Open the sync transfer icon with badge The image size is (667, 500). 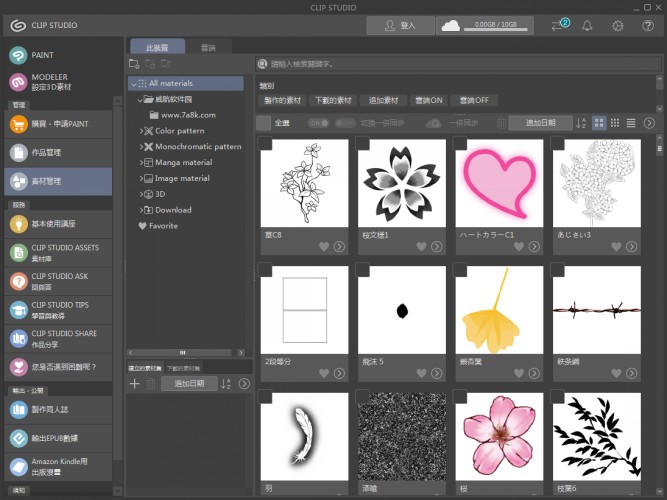(x=560, y=25)
